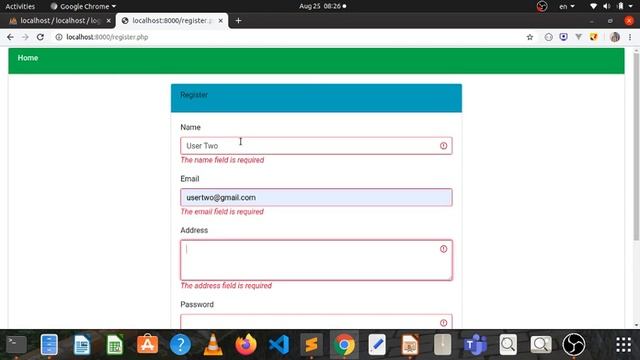The height and width of the screenshot is (360, 640).
Task: Open Microsoft Teams from the dock
Action: point(476,345)
